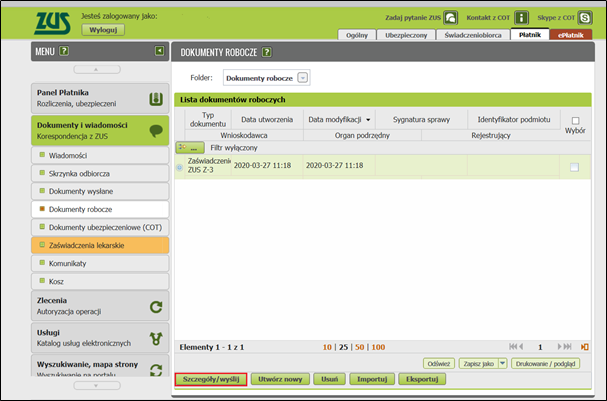Click Typ dokumentu column header
The height and width of the screenshot is (401, 607).
[x=208, y=119]
